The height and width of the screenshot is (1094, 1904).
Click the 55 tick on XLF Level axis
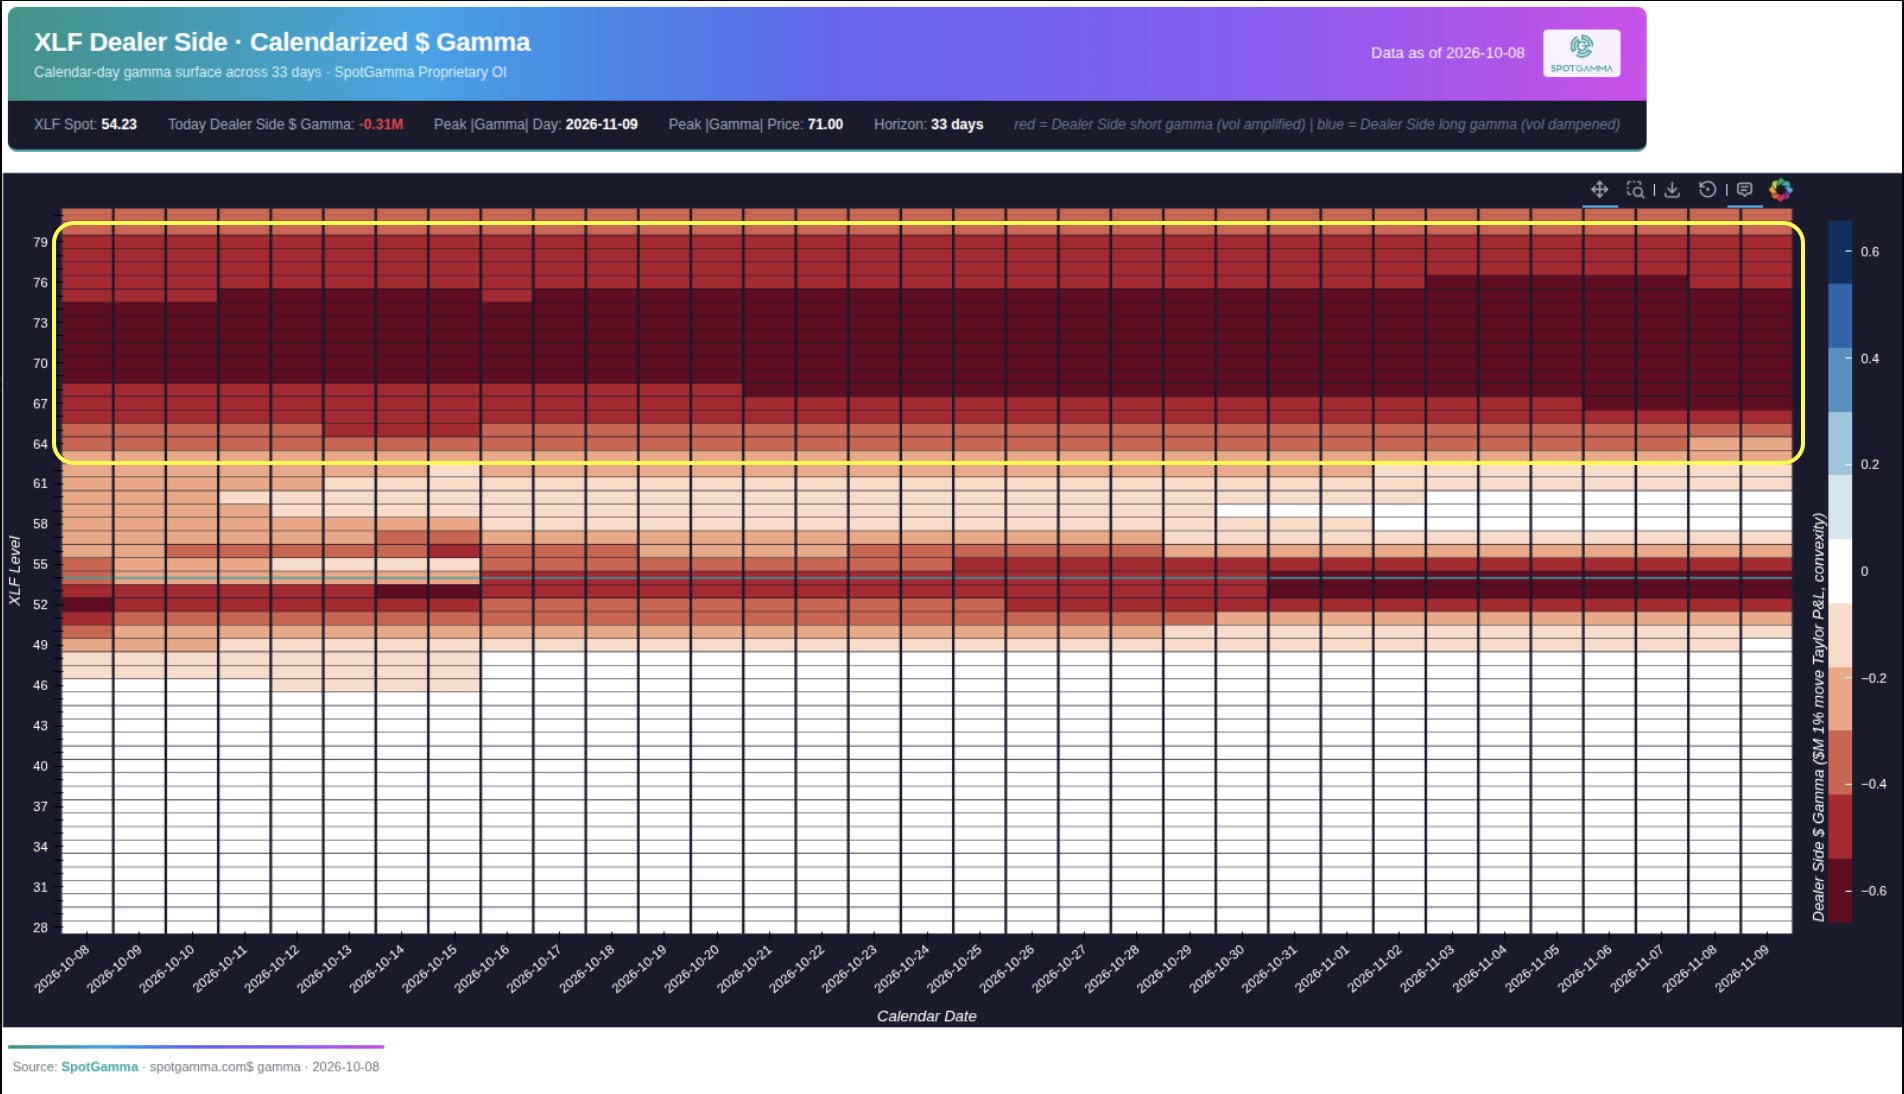tap(40, 564)
